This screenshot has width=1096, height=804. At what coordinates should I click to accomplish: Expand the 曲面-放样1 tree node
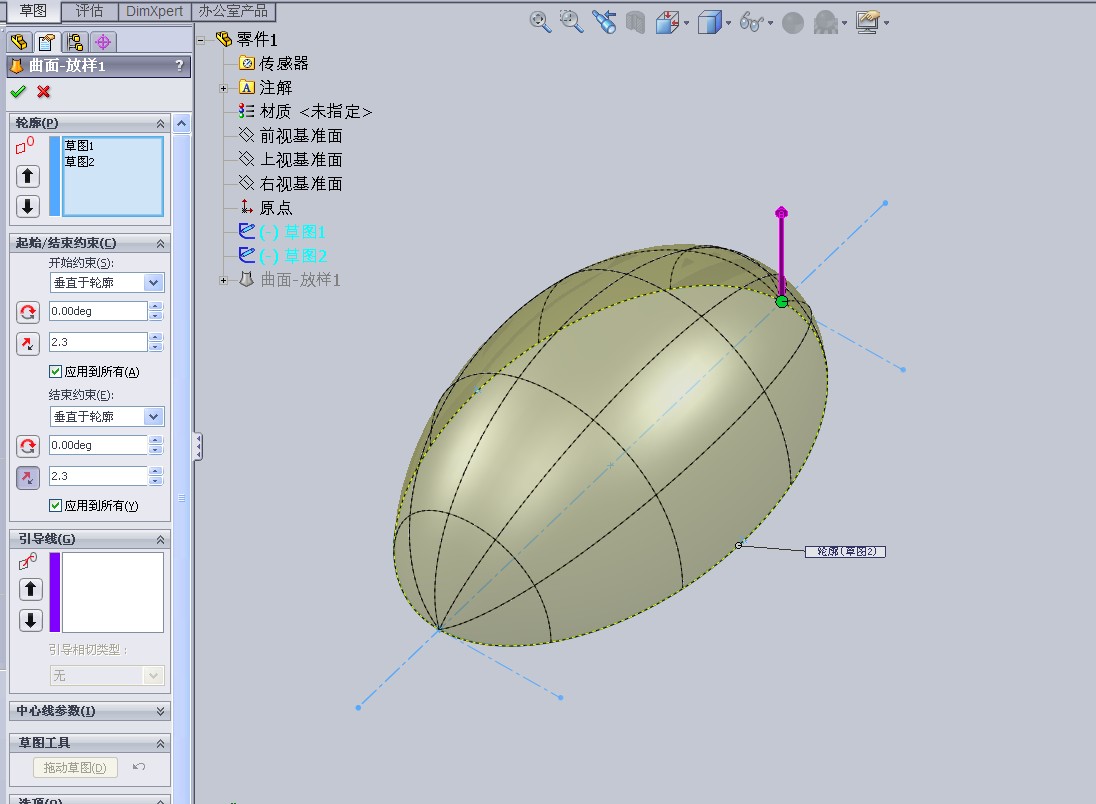(x=223, y=280)
